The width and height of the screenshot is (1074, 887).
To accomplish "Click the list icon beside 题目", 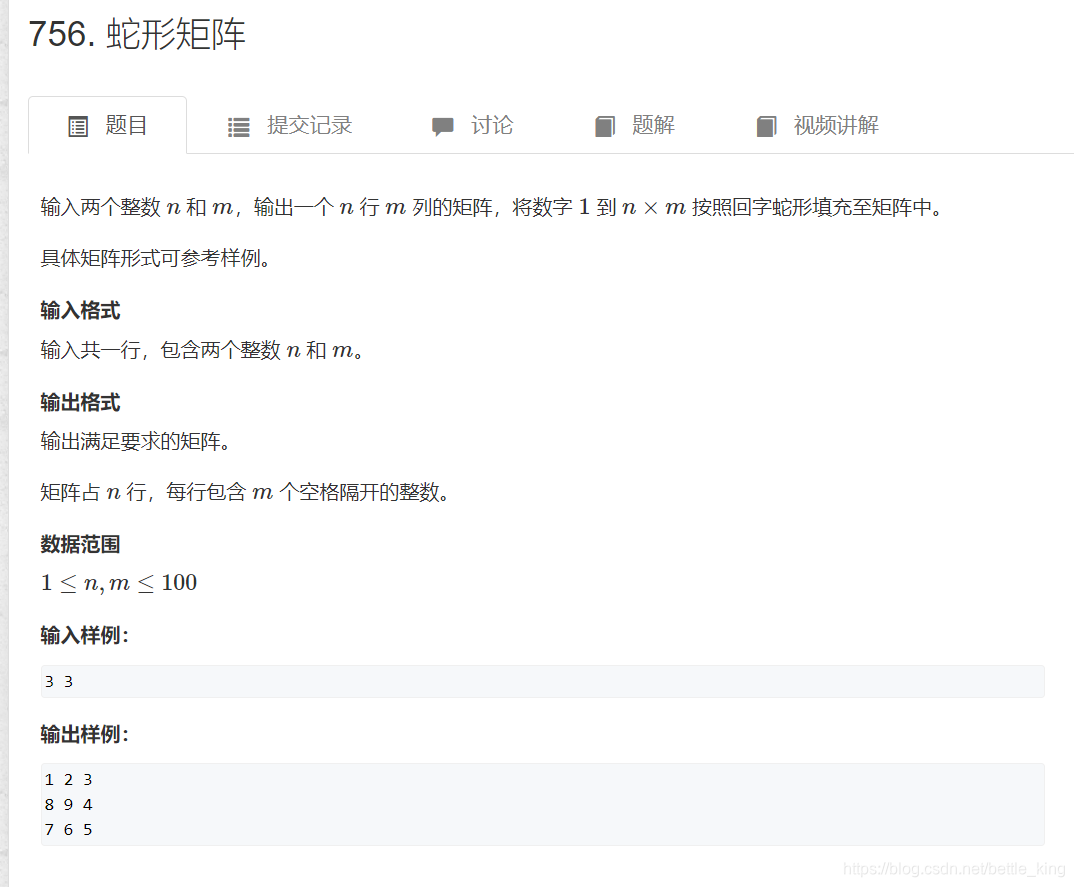I will click(x=78, y=127).
